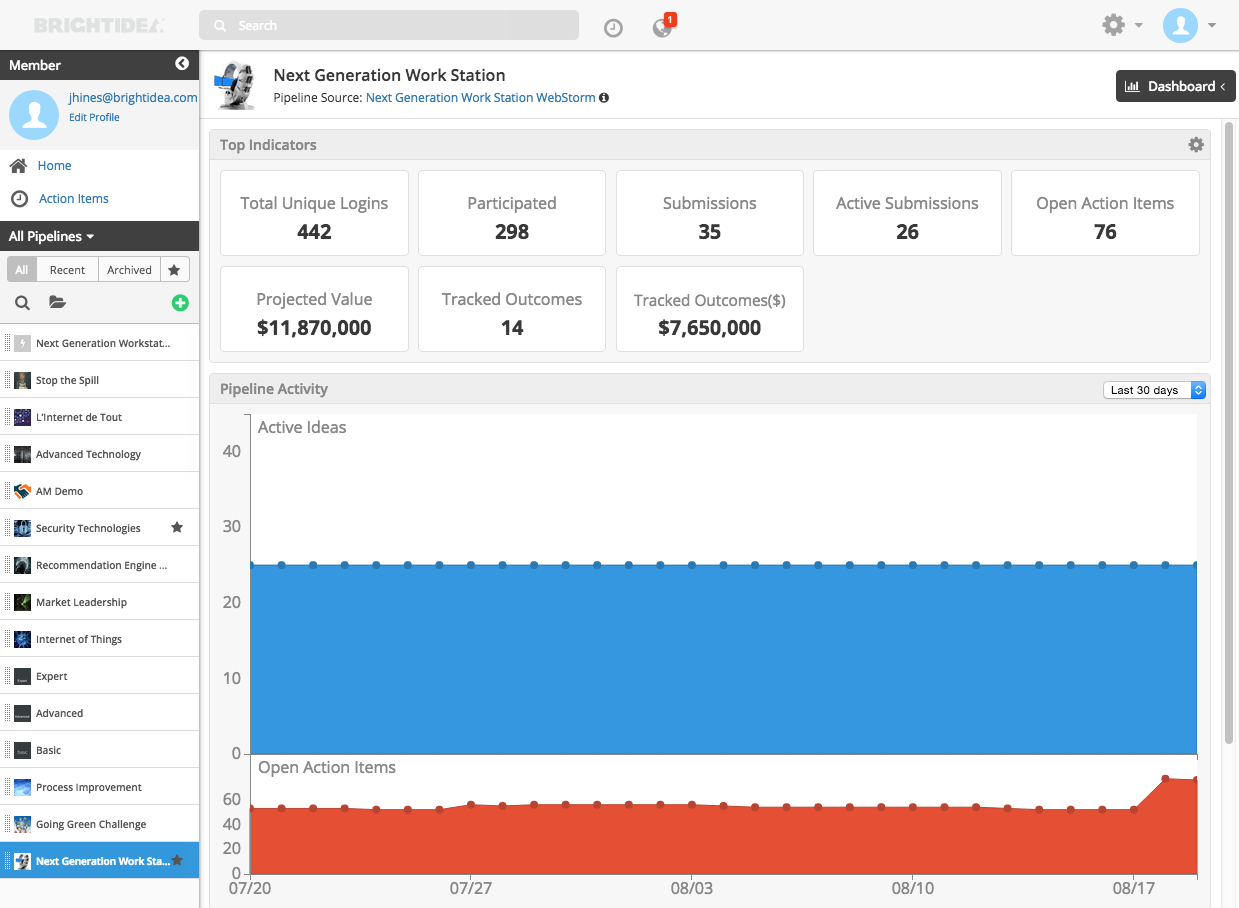The image size is (1239, 908).
Task: Collapse the Member sidebar panel
Action: [182, 64]
